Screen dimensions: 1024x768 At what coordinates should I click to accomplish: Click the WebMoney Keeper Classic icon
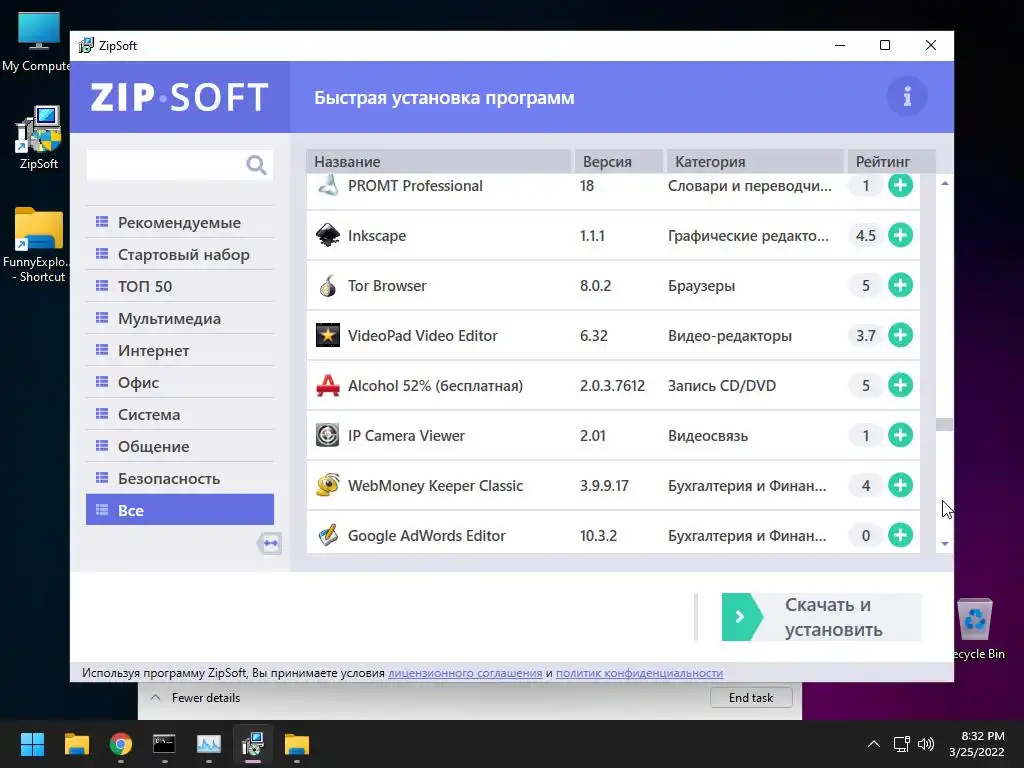click(327, 485)
